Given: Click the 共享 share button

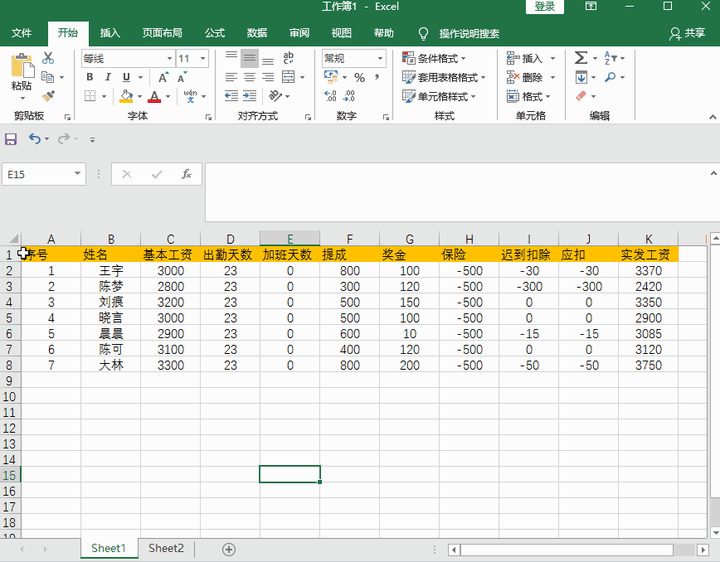Looking at the screenshot, I should (687, 33).
